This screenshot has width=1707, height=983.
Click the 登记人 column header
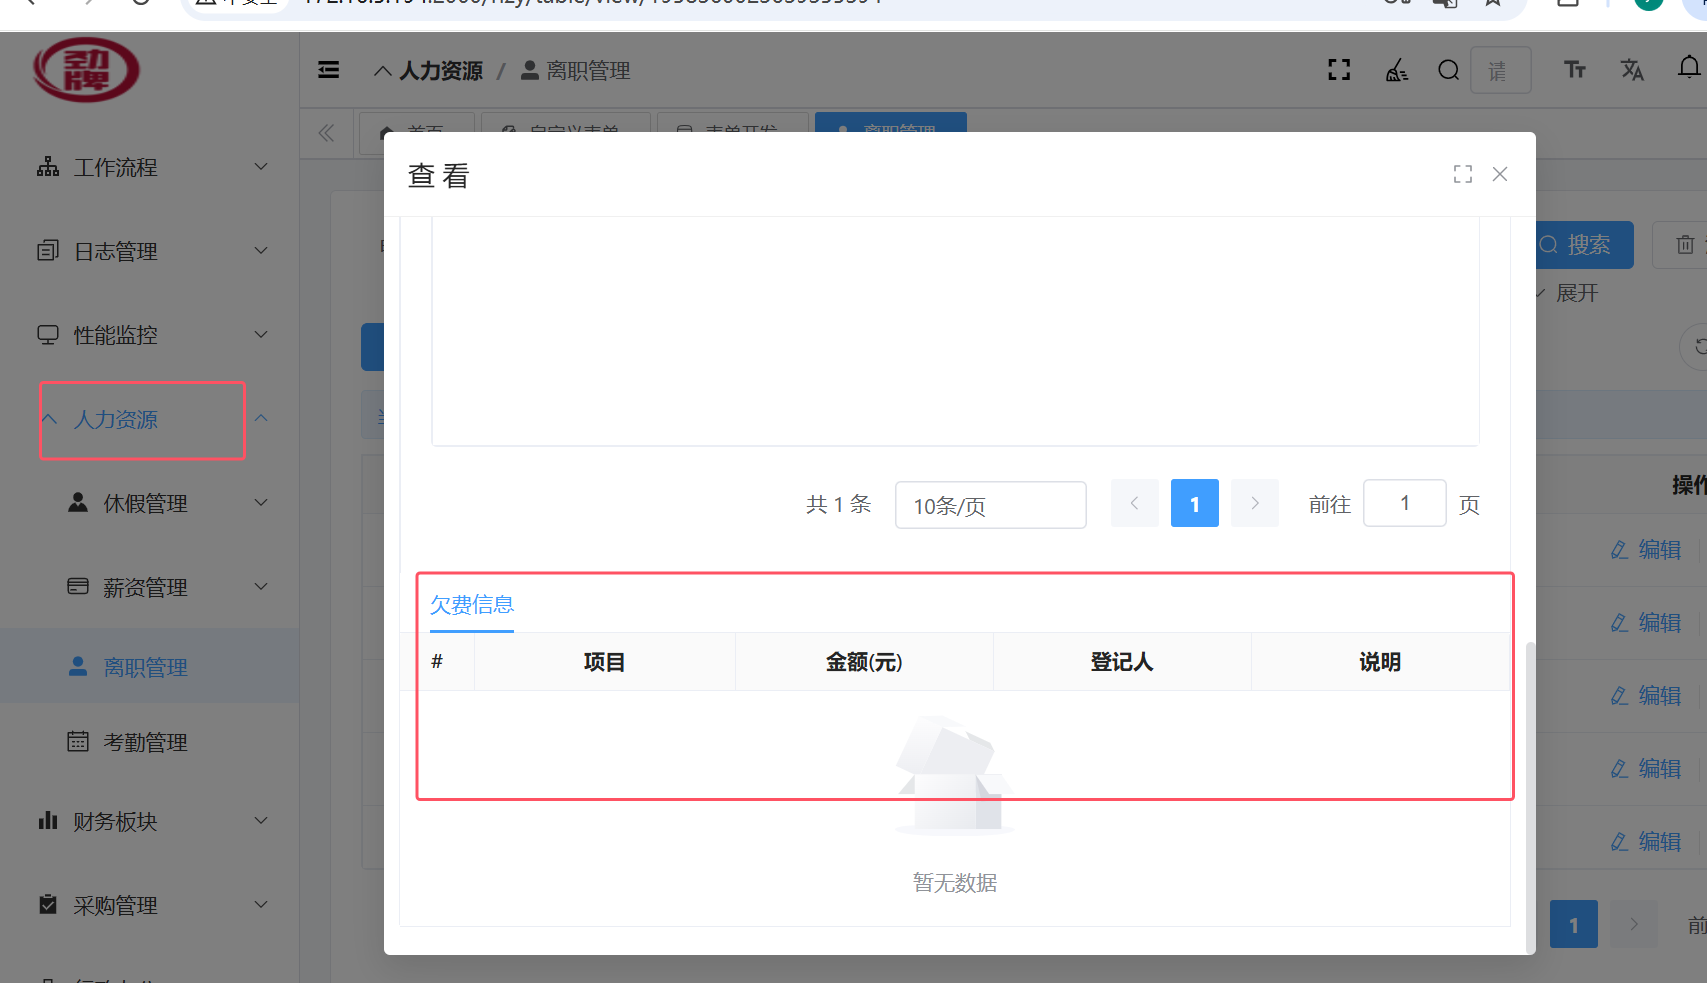coord(1122,662)
